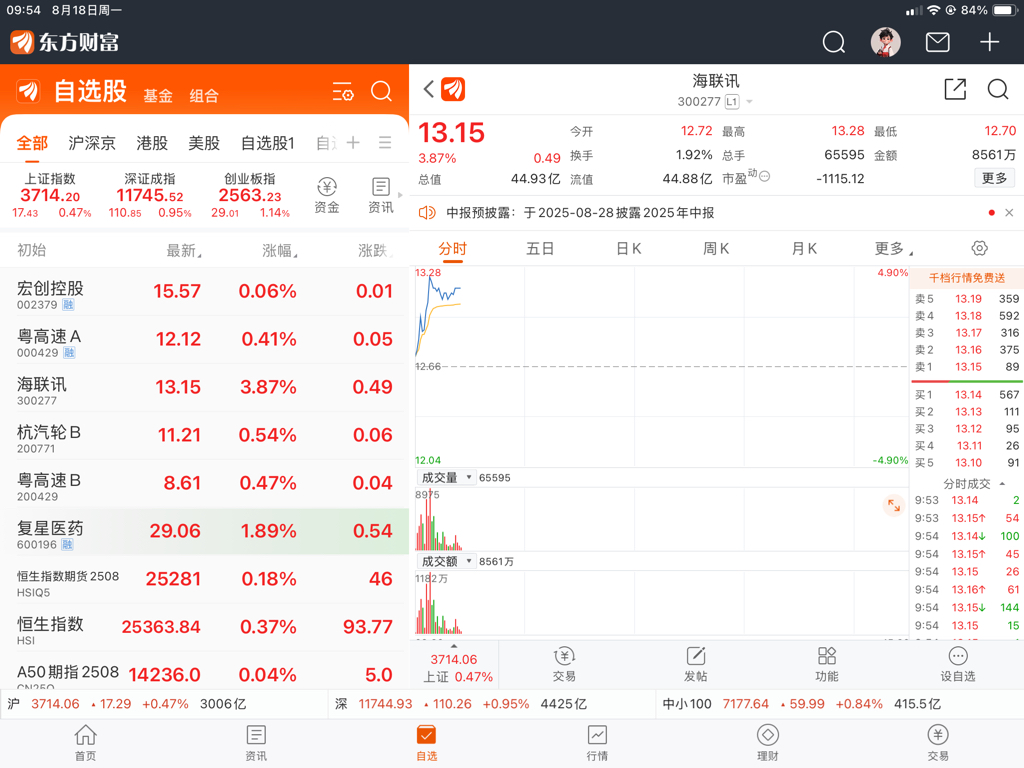Open watchlist settings list icon

[343, 91]
